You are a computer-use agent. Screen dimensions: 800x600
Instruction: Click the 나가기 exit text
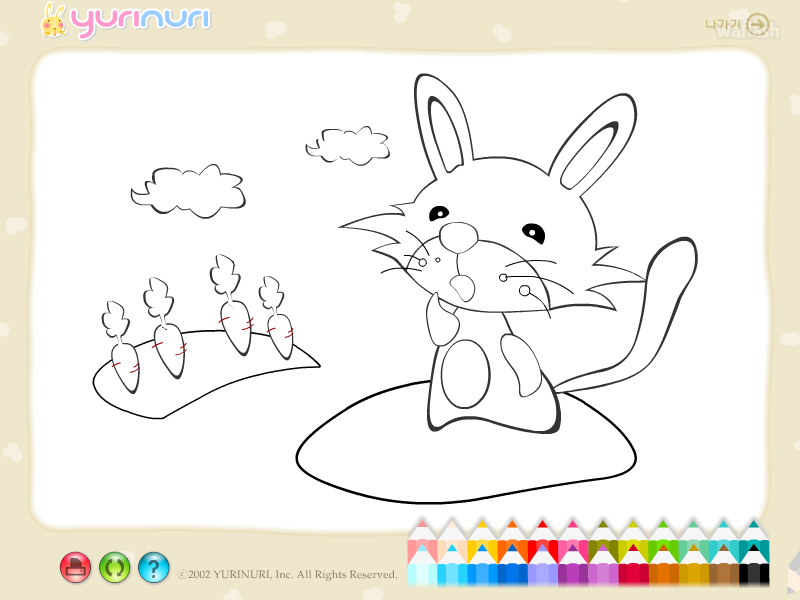(723, 24)
